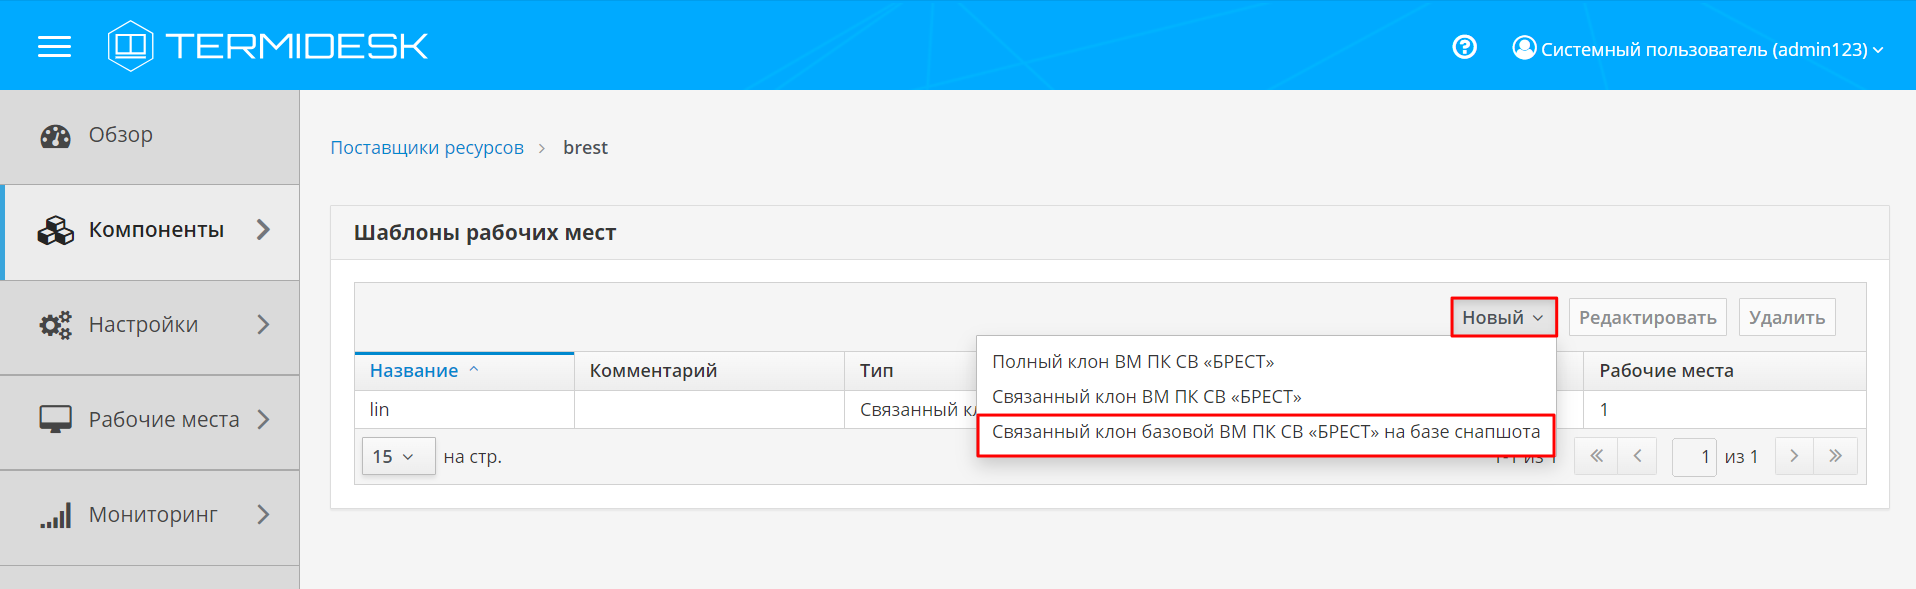Click the Настройки gears icon
This screenshot has width=1916, height=589.
[55, 325]
